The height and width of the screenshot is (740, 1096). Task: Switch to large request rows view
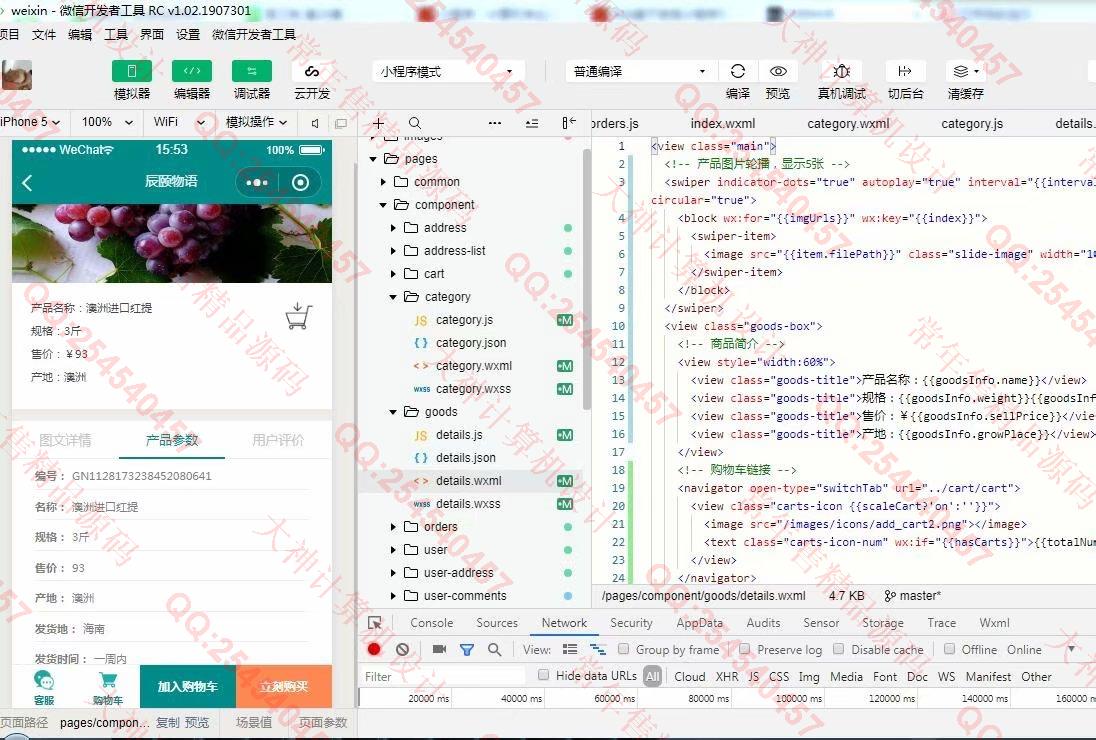pos(570,649)
